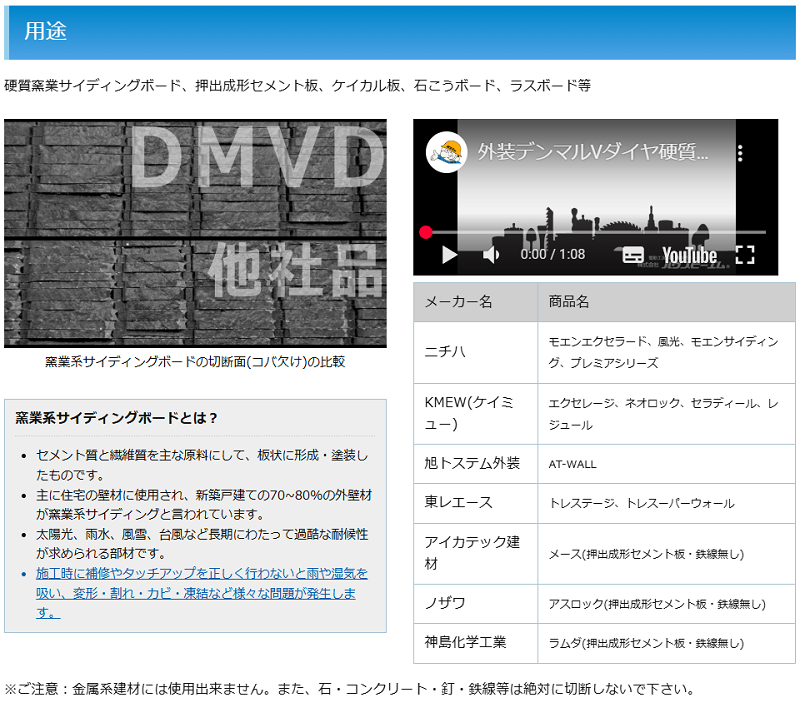Viewport: 800px width, 710px height.
Task: Click the ラムダ product cell
Action: pos(666,643)
